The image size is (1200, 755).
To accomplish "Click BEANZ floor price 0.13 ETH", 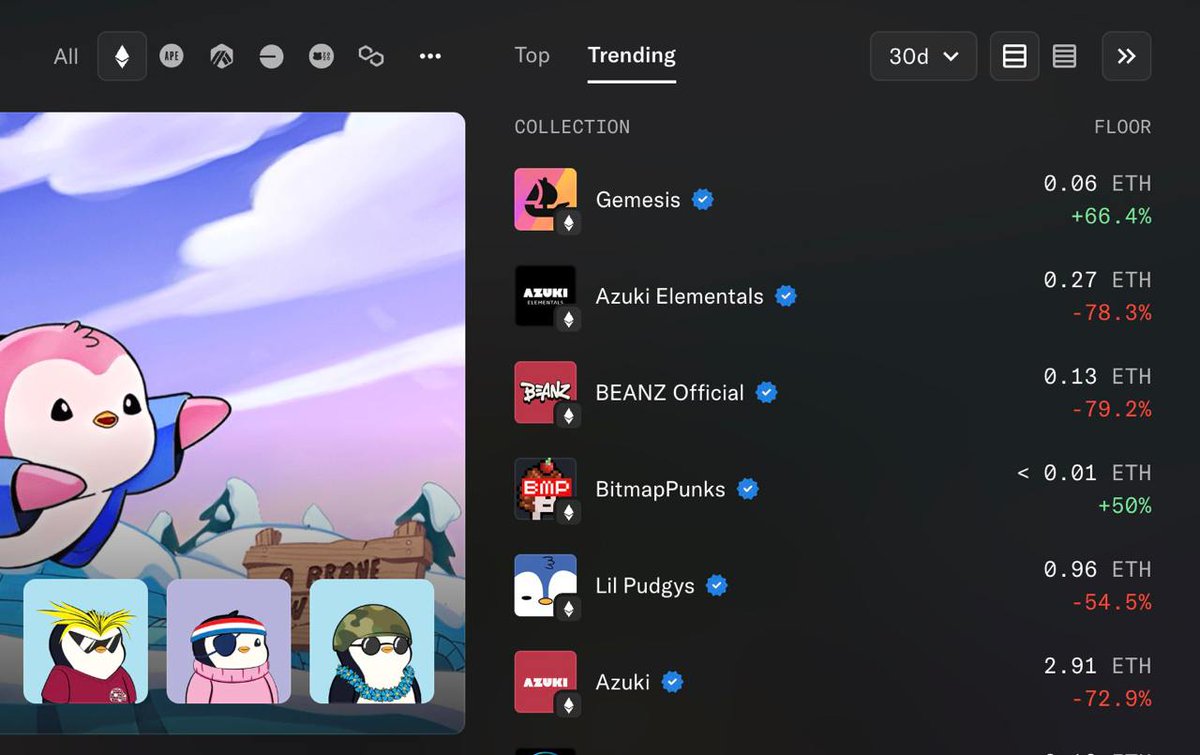I will (x=1097, y=376).
